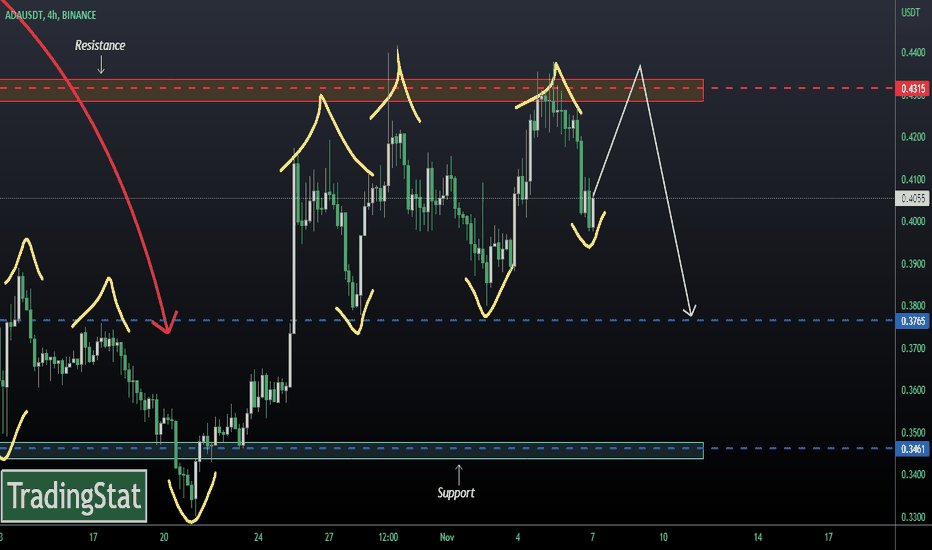The height and width of the screenshot is (550, 932).
Task: Click the 0.3400 price axis value
Action: click(913, 474)
